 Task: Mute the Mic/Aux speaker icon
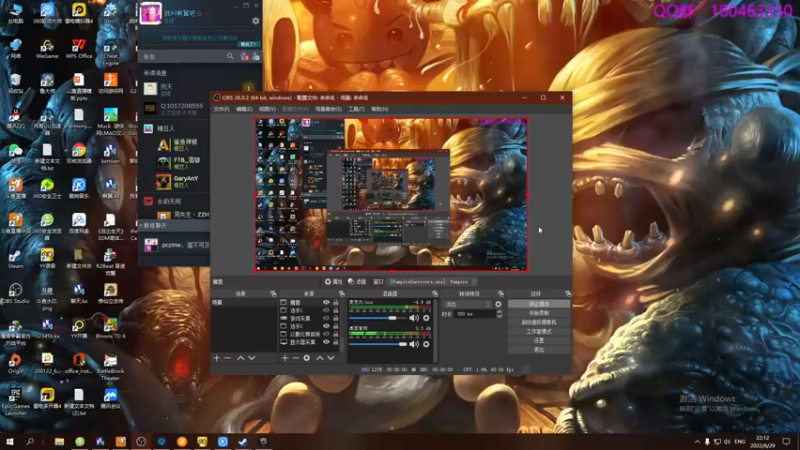click(414, 318)
